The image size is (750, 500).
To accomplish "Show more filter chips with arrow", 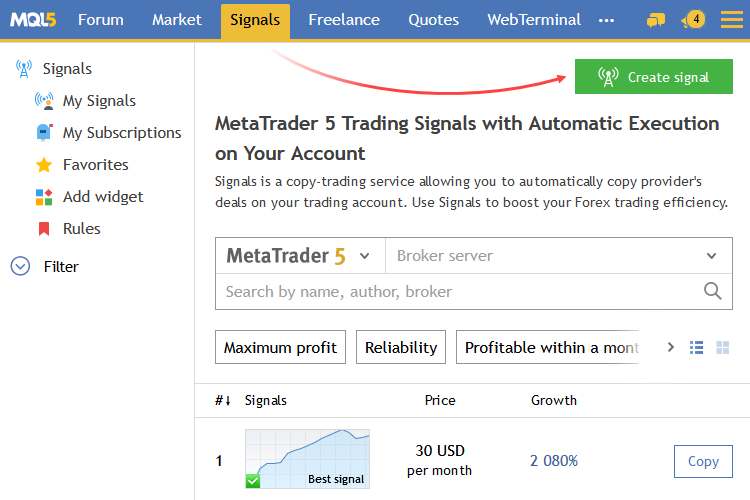I will tap(671, 347).
